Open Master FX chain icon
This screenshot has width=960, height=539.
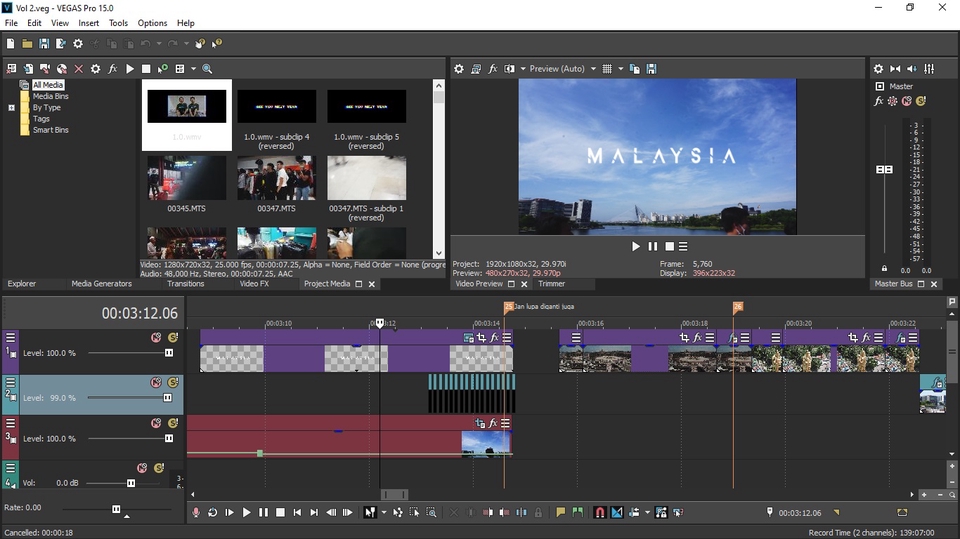pos(879,101)
